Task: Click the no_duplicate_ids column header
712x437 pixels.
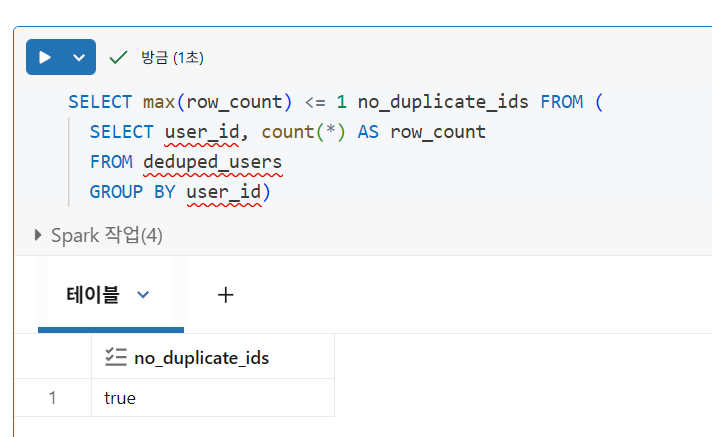Action: [213, 357]
